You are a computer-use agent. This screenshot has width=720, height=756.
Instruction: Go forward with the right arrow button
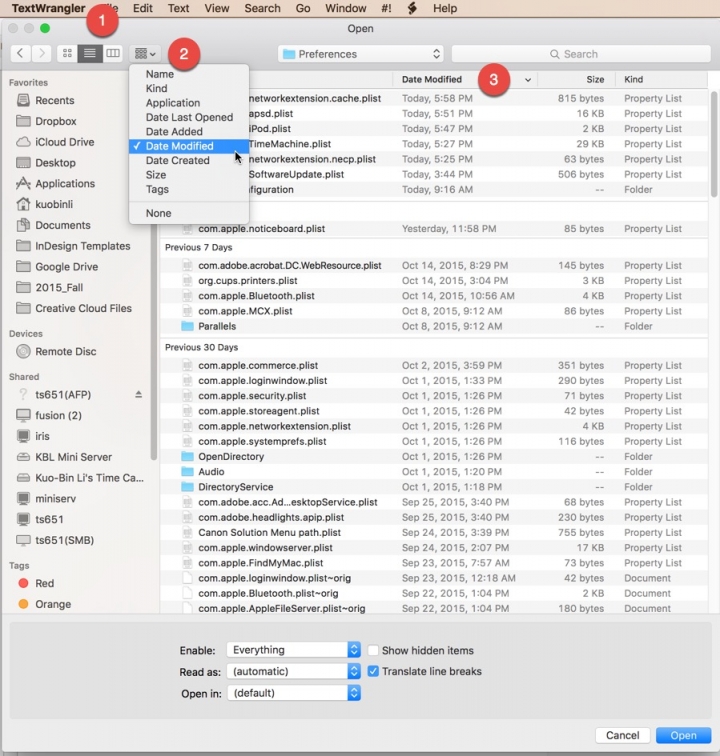click(41, 53)
